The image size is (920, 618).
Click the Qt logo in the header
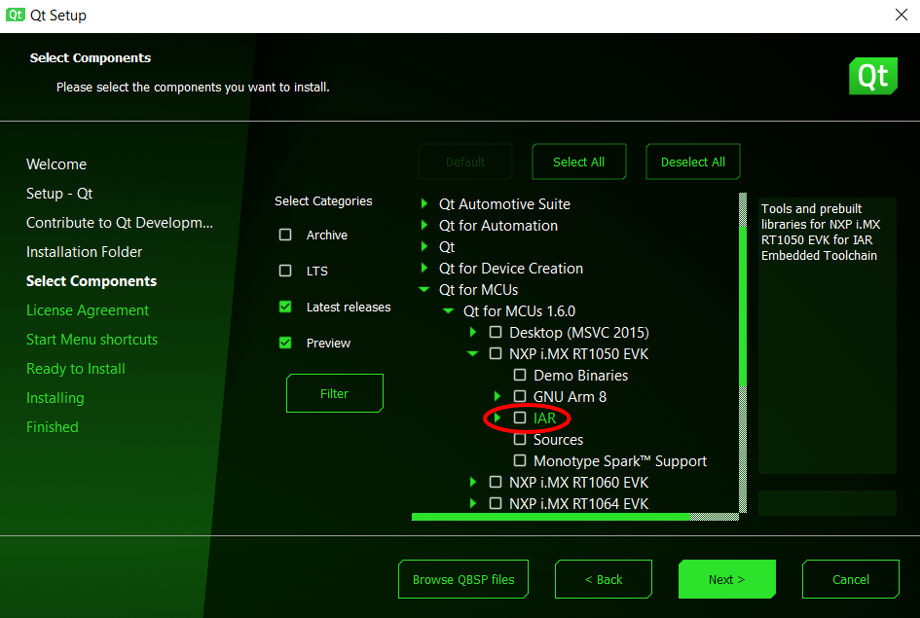click(x=872, y=77)
